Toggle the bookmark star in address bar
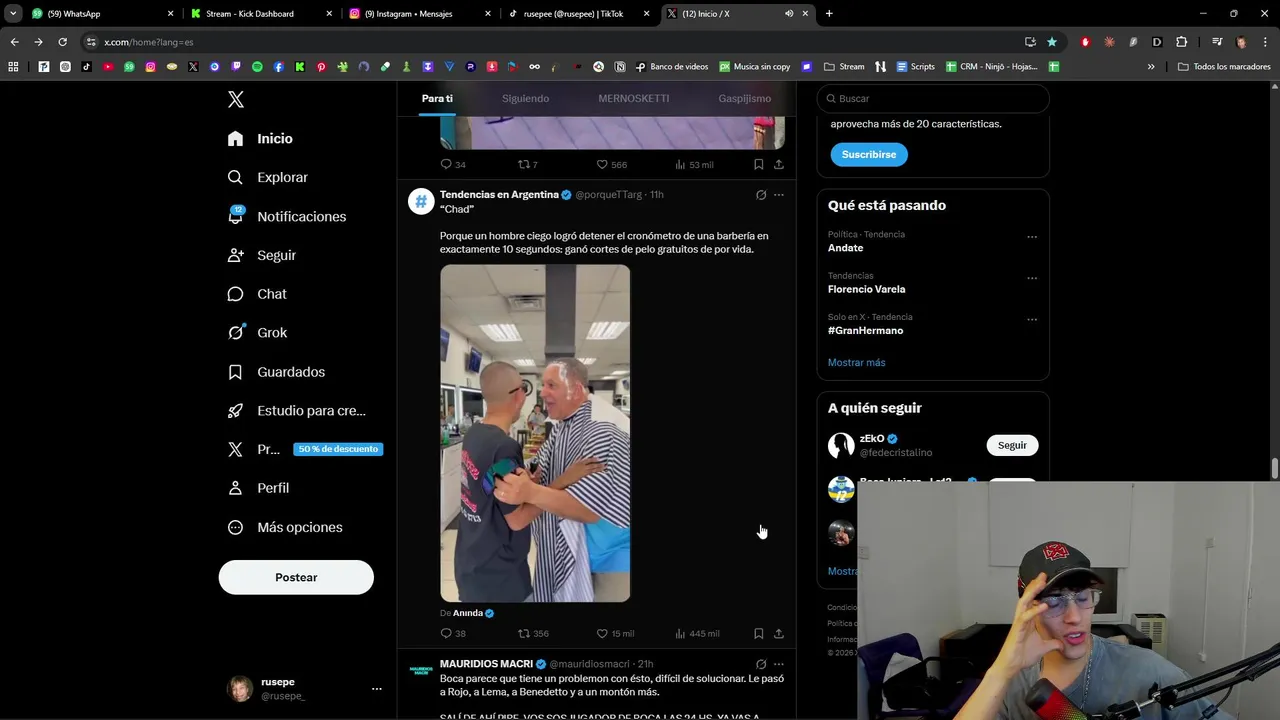 [1052, 42]
